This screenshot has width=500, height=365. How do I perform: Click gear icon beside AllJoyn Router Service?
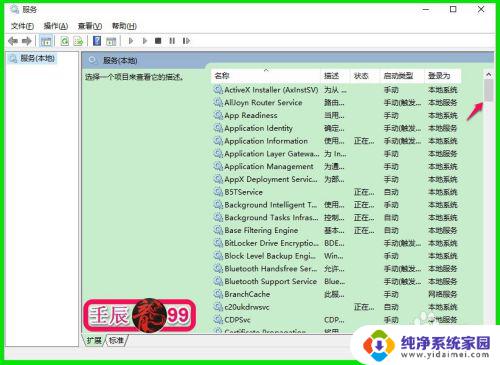pyautogui.click(x=218, y=103)
